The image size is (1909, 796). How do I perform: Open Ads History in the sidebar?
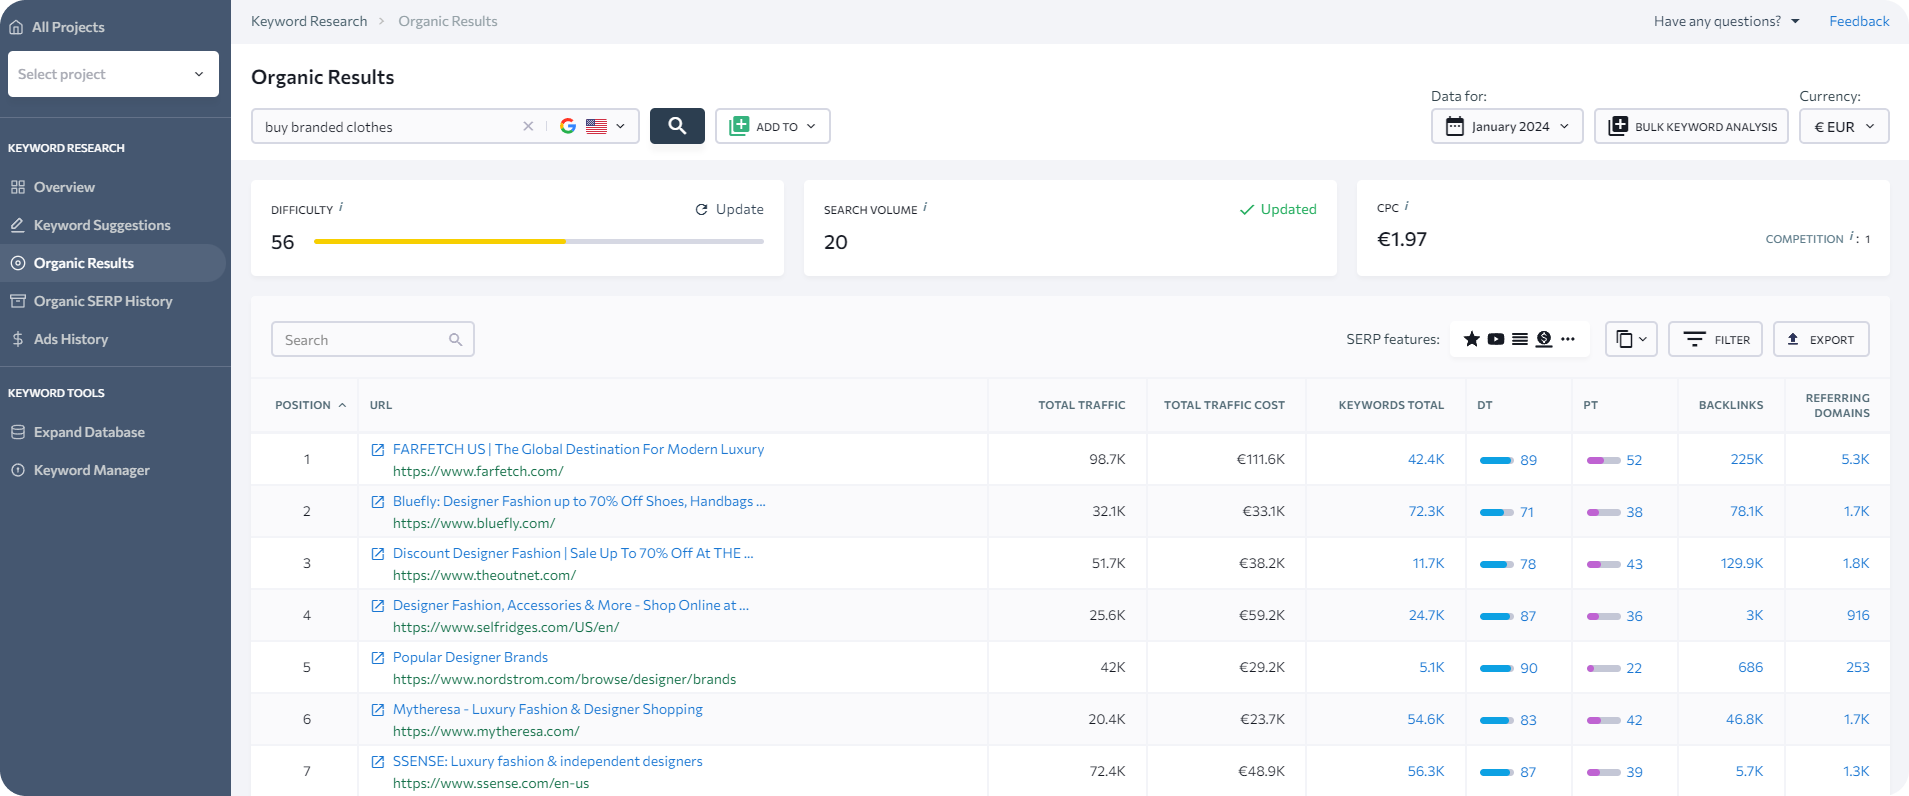[x=71, y=339]
